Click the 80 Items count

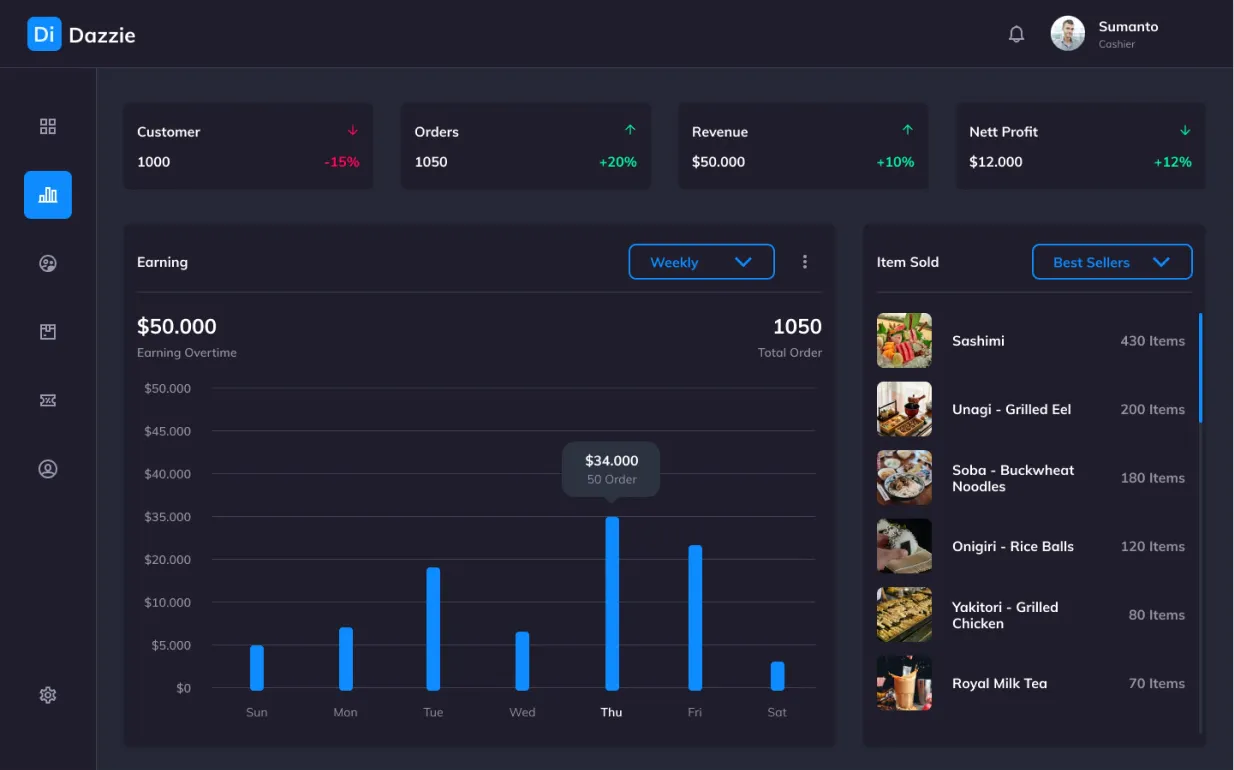(1157, 615)
